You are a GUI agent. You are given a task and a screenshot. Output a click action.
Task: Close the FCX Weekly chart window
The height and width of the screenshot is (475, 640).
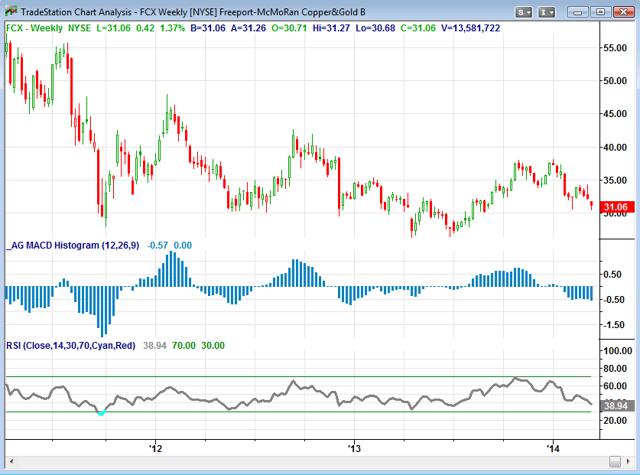click(x=624, y=12)
